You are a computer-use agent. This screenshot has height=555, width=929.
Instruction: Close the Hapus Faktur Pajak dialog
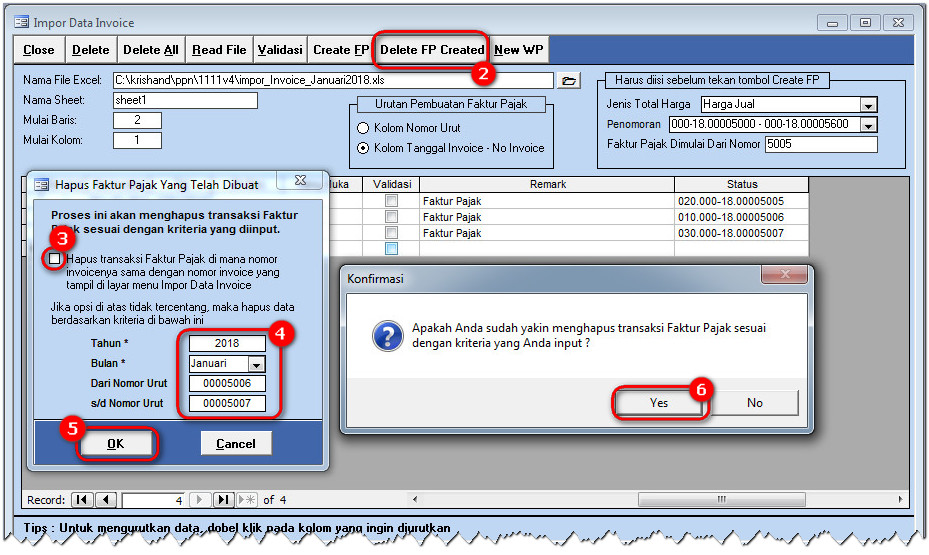pos(299,183)
